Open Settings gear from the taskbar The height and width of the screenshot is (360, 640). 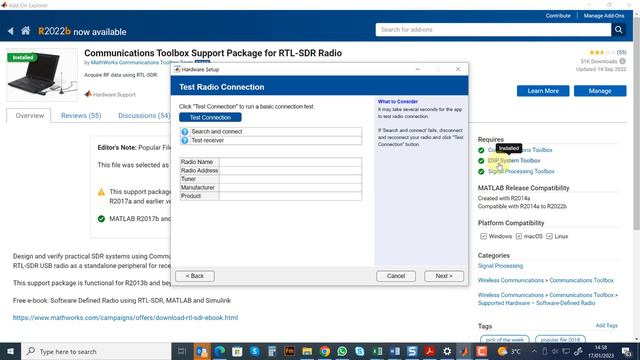[447, 351]
